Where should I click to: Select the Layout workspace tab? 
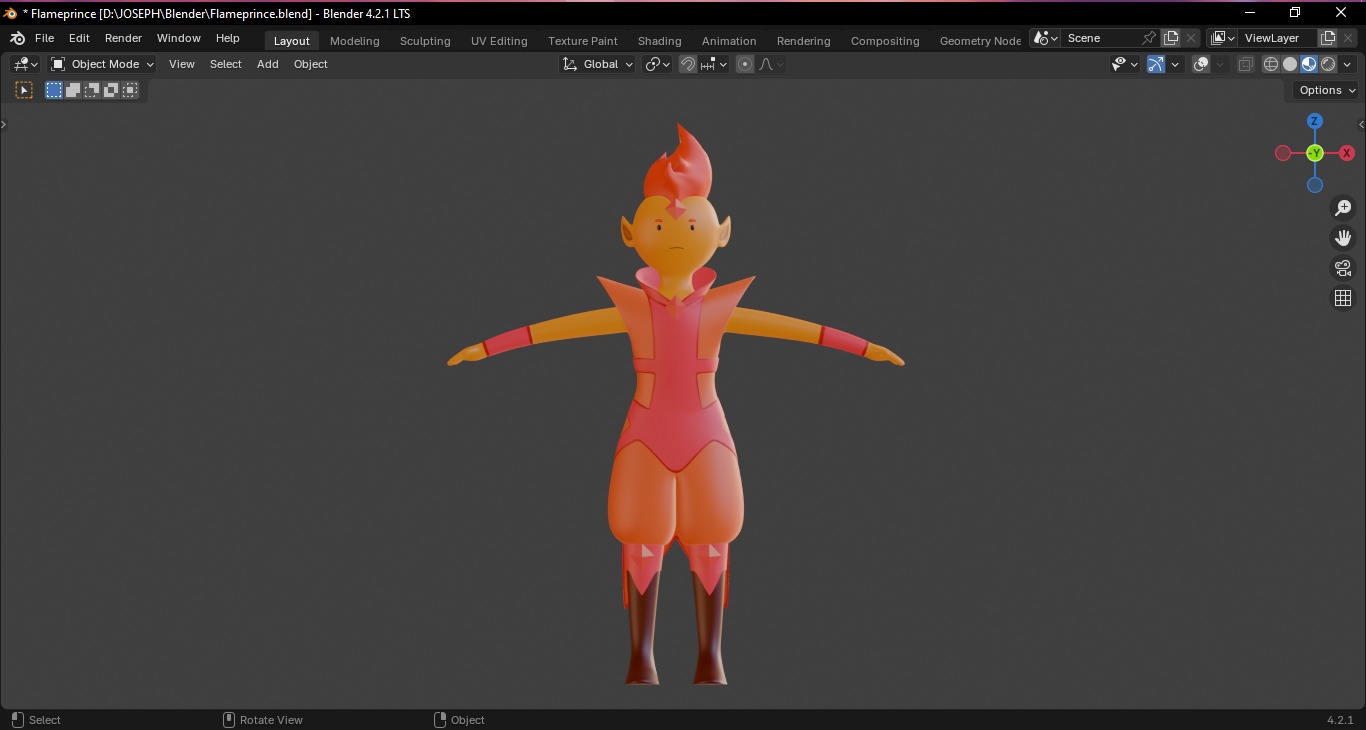coord(292,41)
